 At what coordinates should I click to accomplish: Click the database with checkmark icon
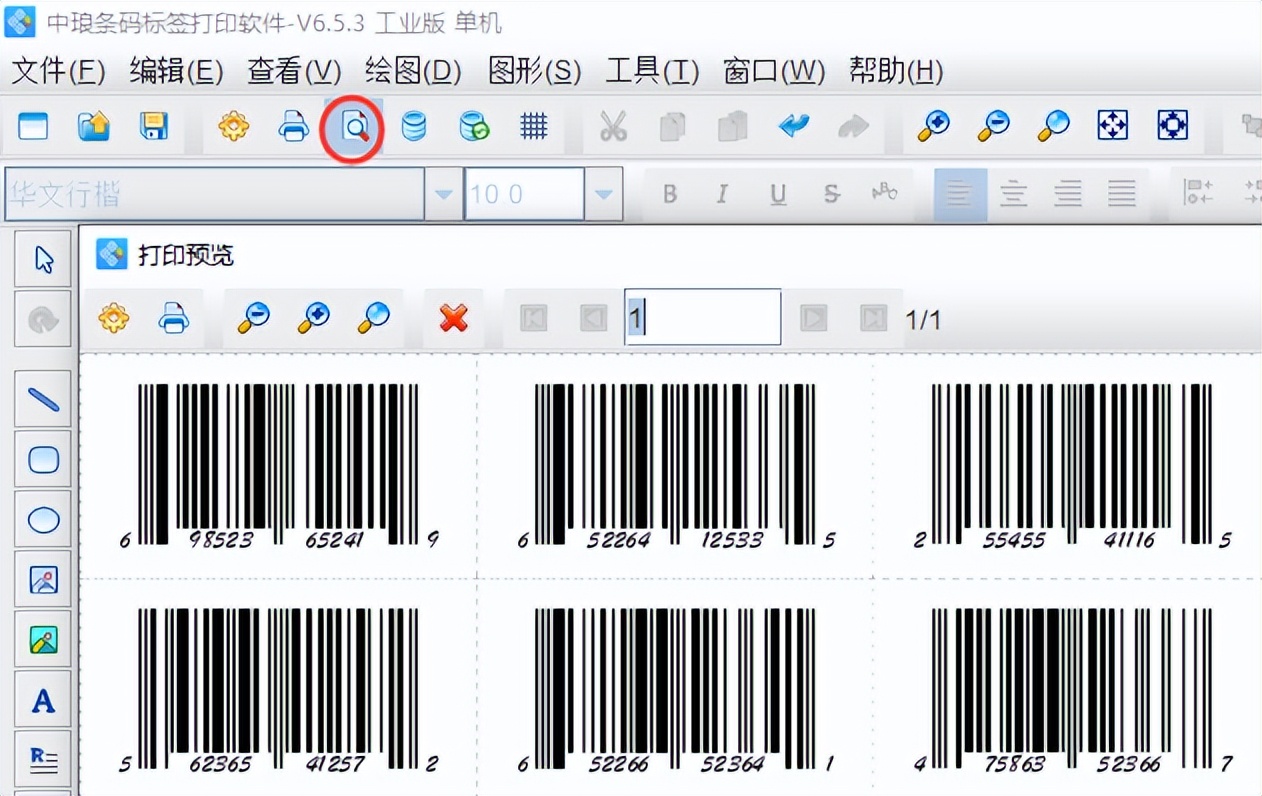coord(473,126)
